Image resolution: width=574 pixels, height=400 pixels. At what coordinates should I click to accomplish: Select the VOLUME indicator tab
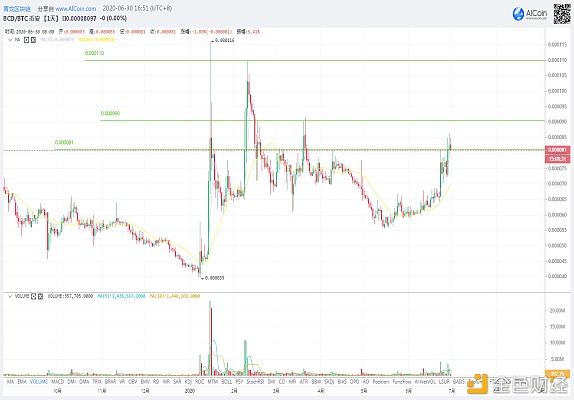click(39, 382)
